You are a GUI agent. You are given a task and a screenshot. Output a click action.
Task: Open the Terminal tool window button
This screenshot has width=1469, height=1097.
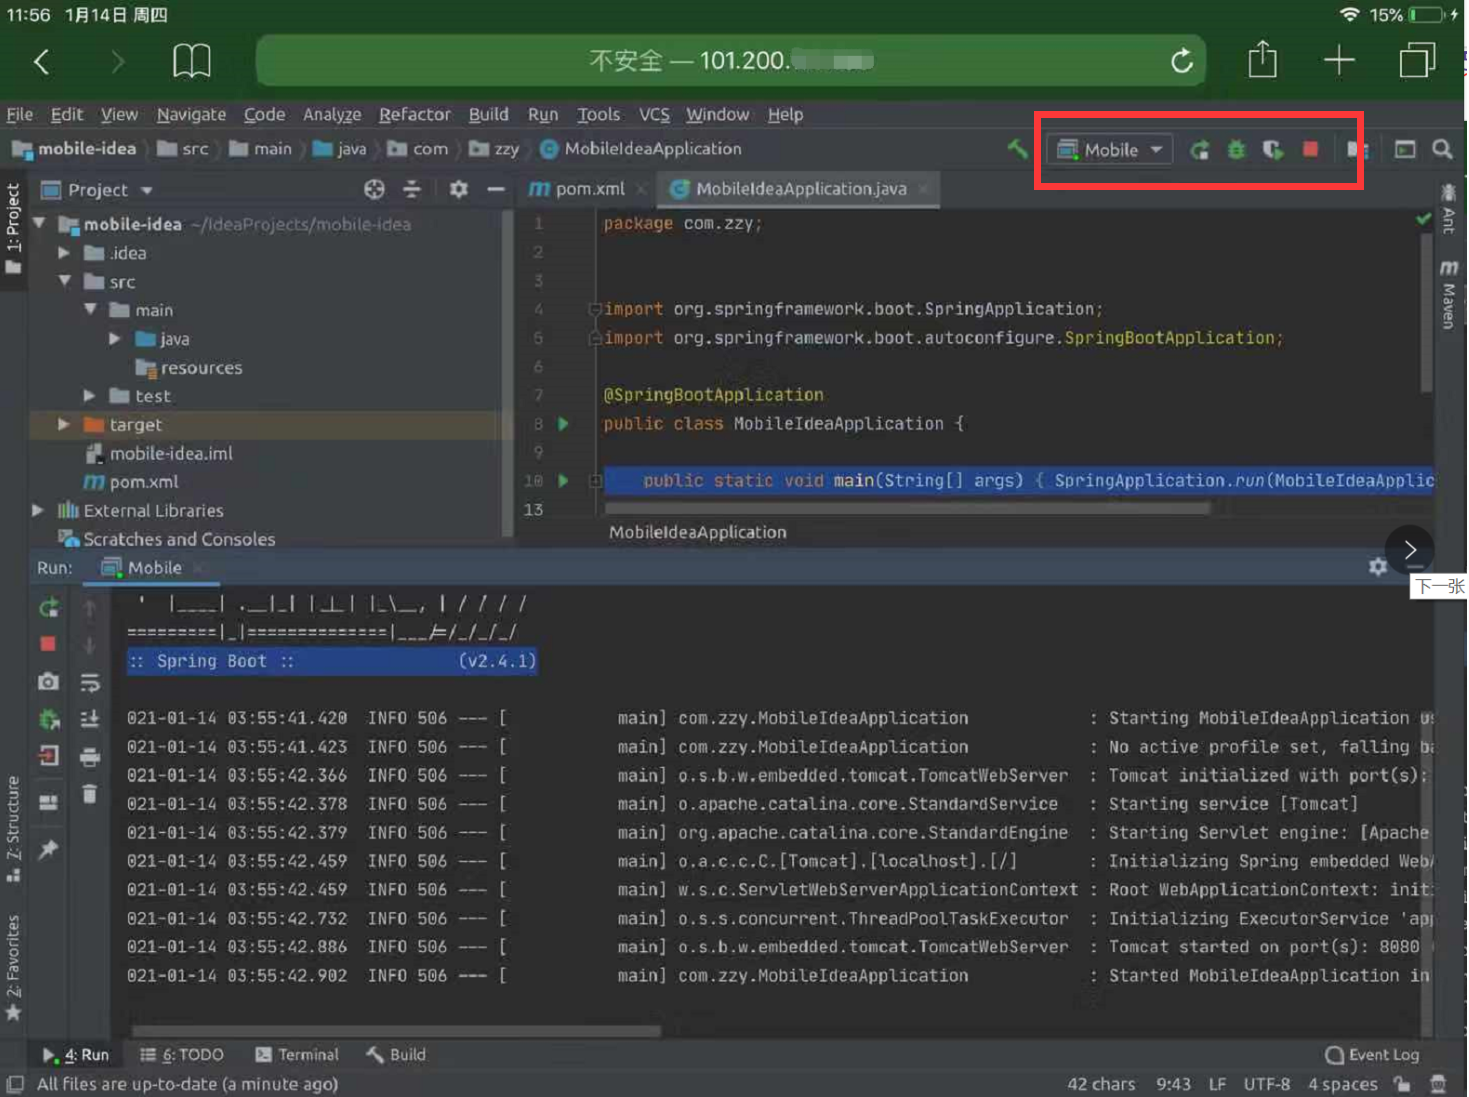pyautogui.click(x=297, y=1054)
